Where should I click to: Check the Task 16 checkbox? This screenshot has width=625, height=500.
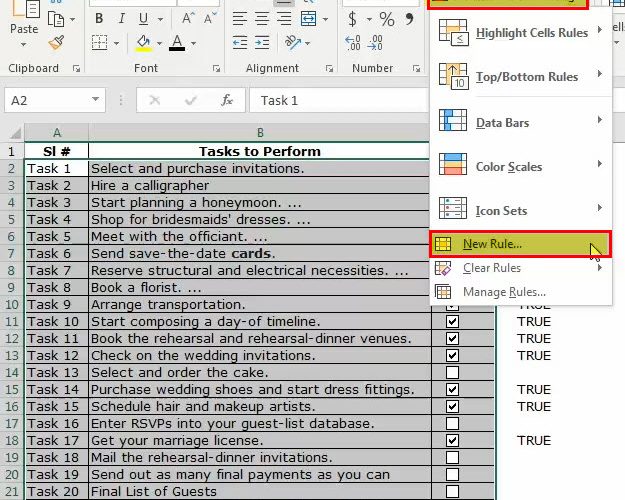tap(452, 423)
